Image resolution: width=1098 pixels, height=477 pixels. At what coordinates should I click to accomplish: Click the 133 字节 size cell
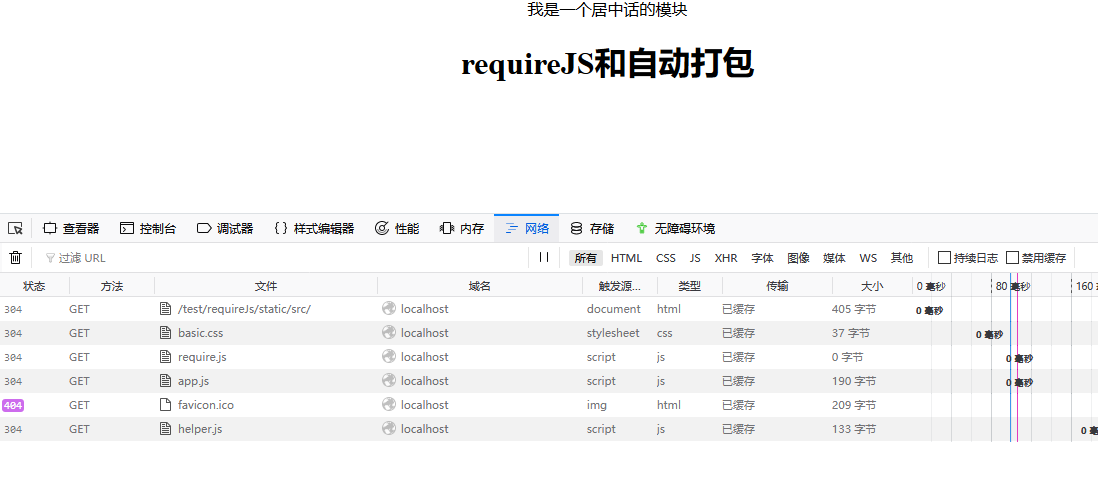click(854, 429)
